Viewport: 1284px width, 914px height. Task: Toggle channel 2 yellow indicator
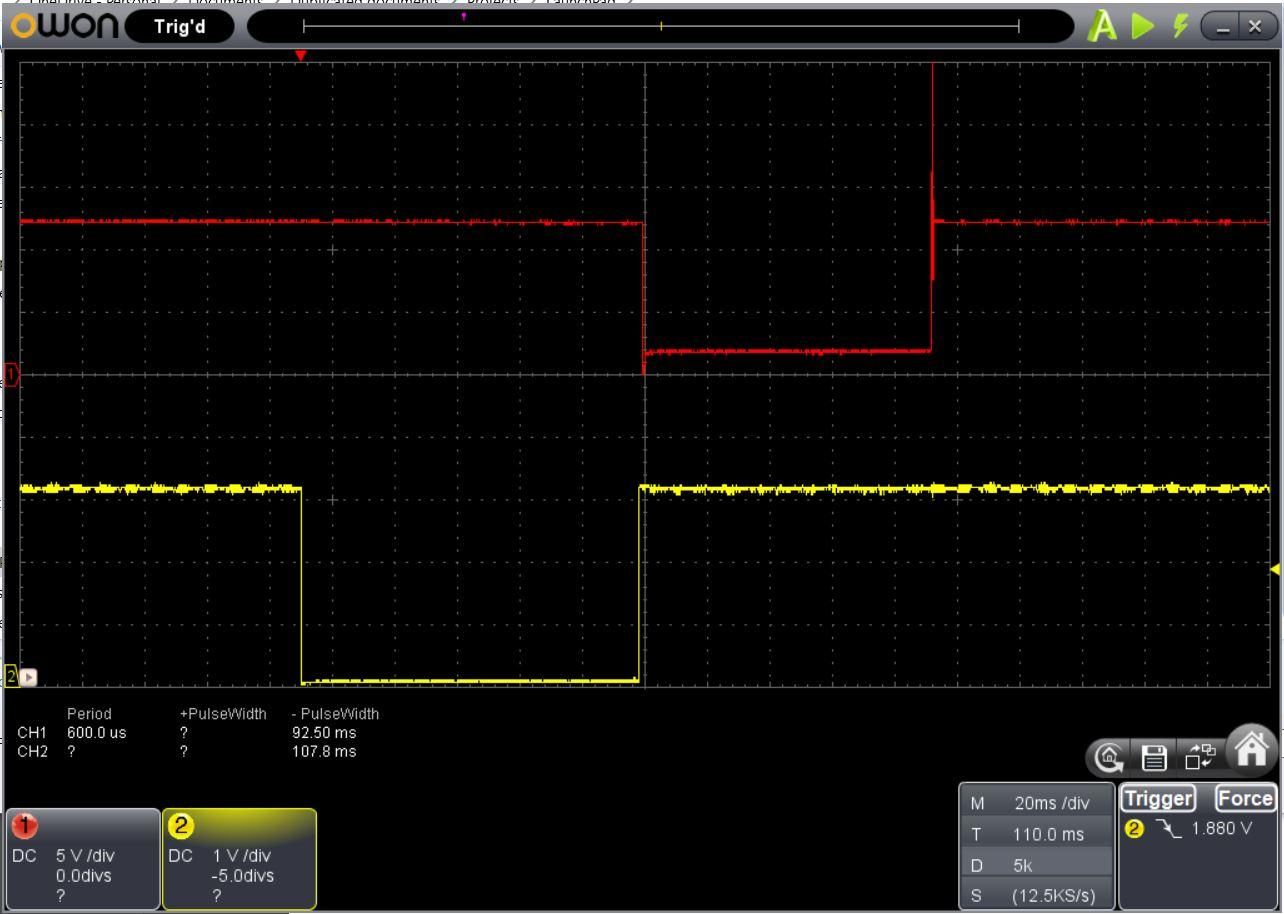(x=181, y=826)
